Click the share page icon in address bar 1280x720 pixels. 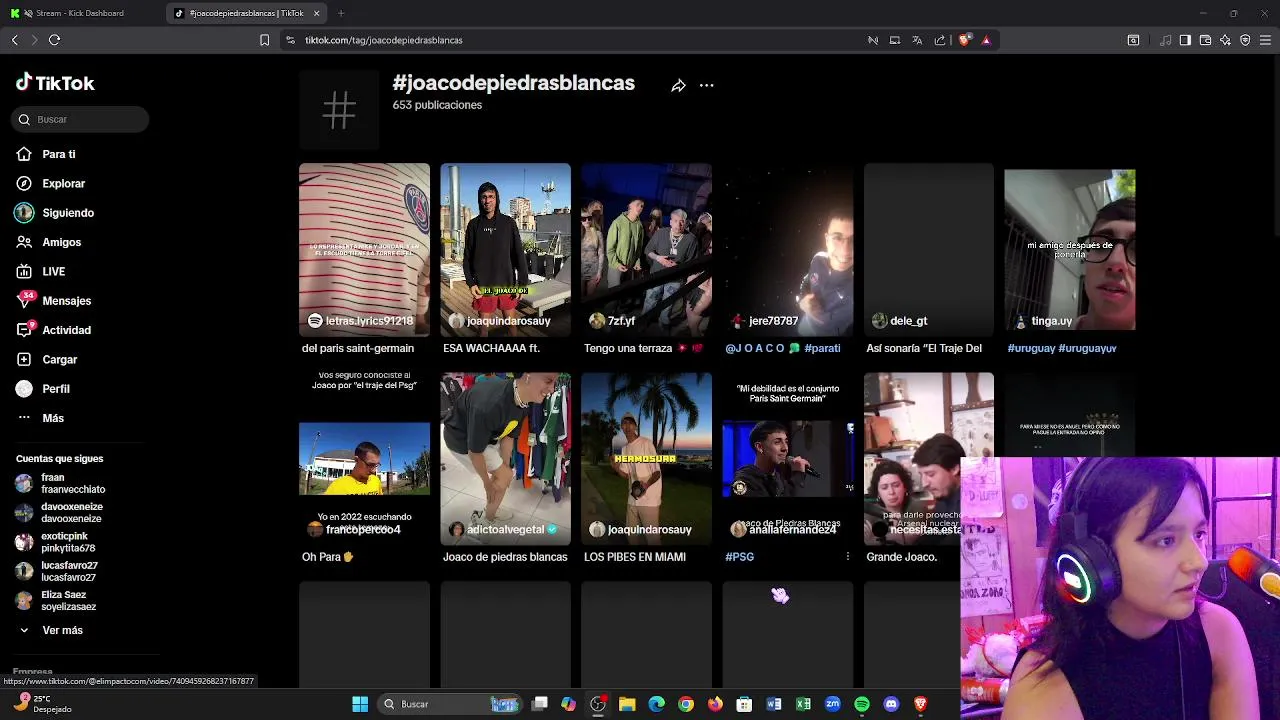coord(940,40)
